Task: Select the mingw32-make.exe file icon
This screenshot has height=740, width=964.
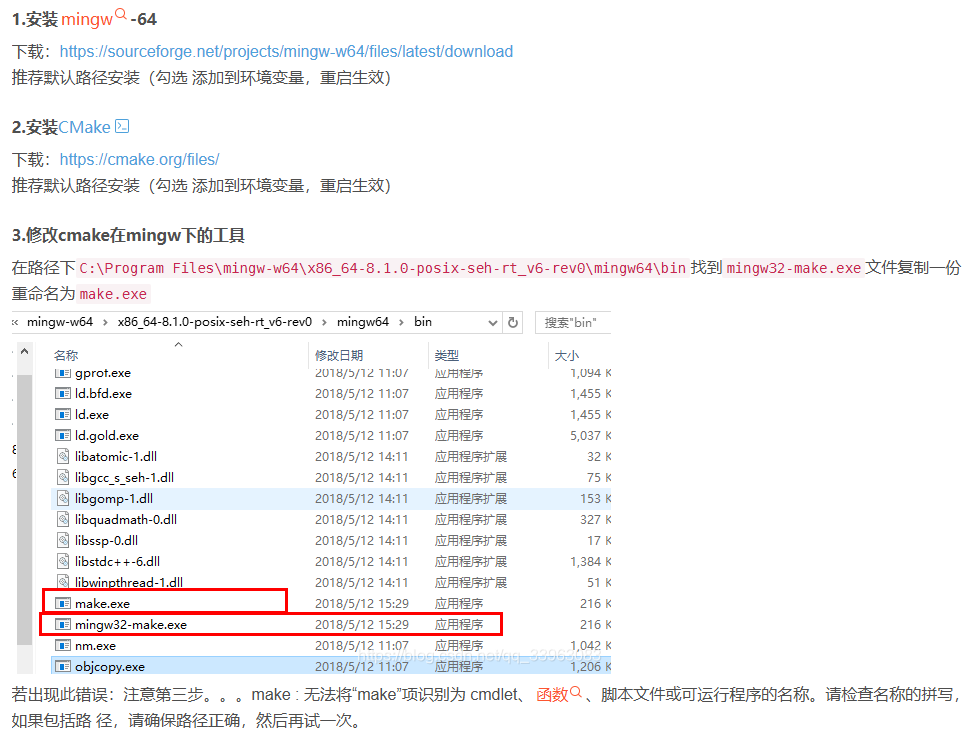Action: pos(63,624)
